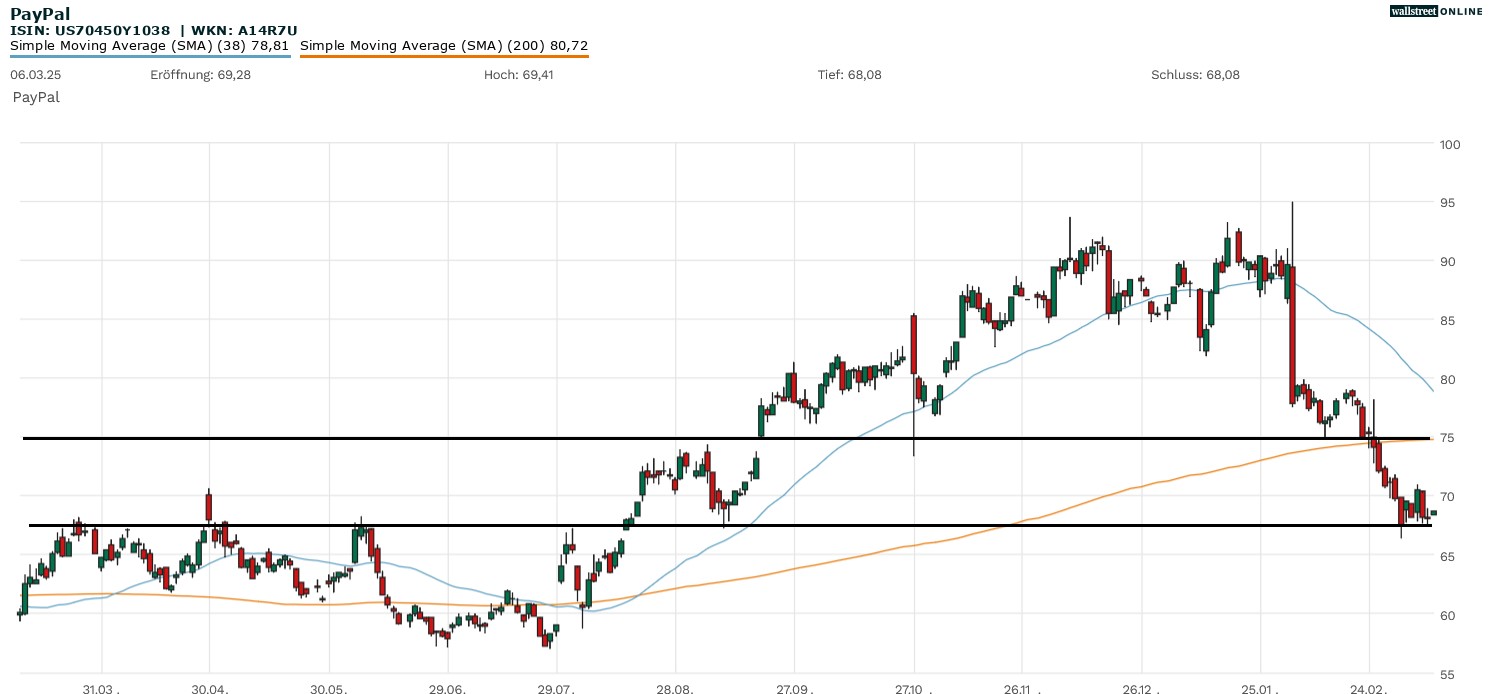Click the SMA (200) 80,72 legend
Screen dimensions: 1490x694
coord(444,45)
